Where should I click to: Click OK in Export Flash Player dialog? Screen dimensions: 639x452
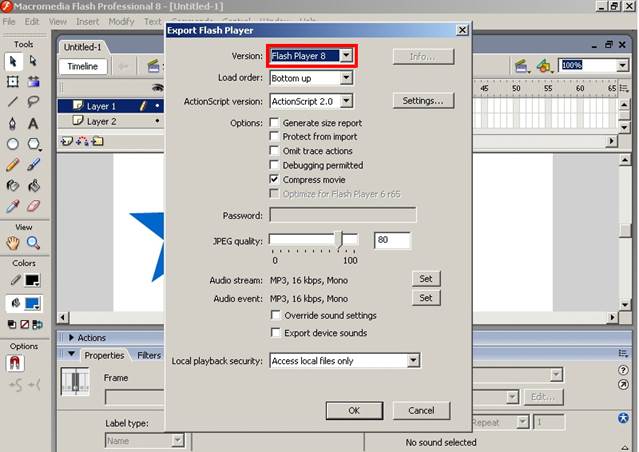[x=354, y=410]
